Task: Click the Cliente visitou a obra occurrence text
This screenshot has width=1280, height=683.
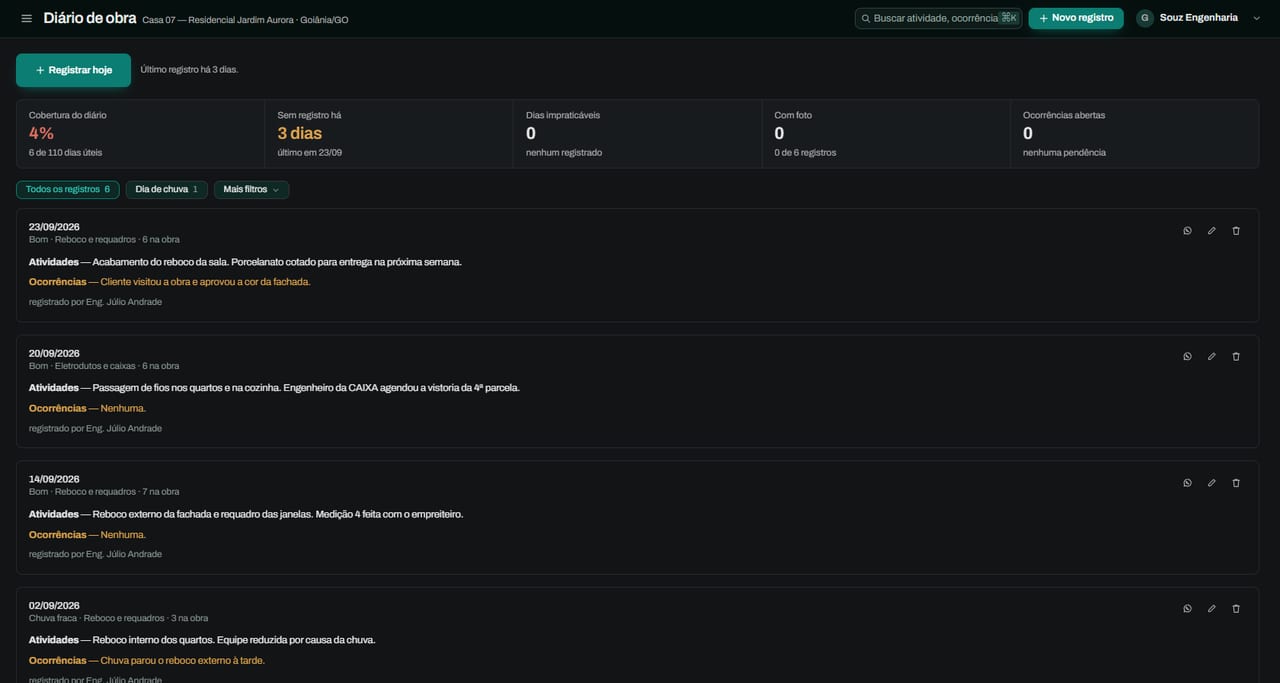Action: tap(206, 282)
